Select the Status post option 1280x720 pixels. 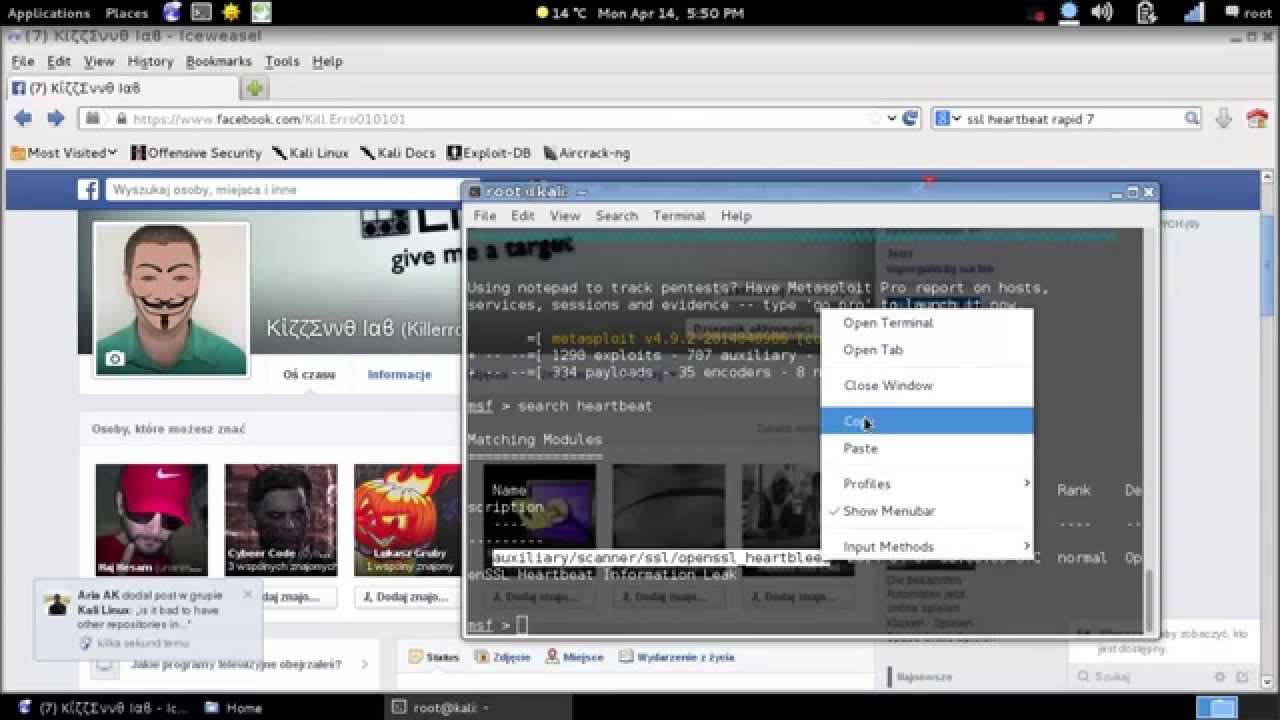pos(436,657)
